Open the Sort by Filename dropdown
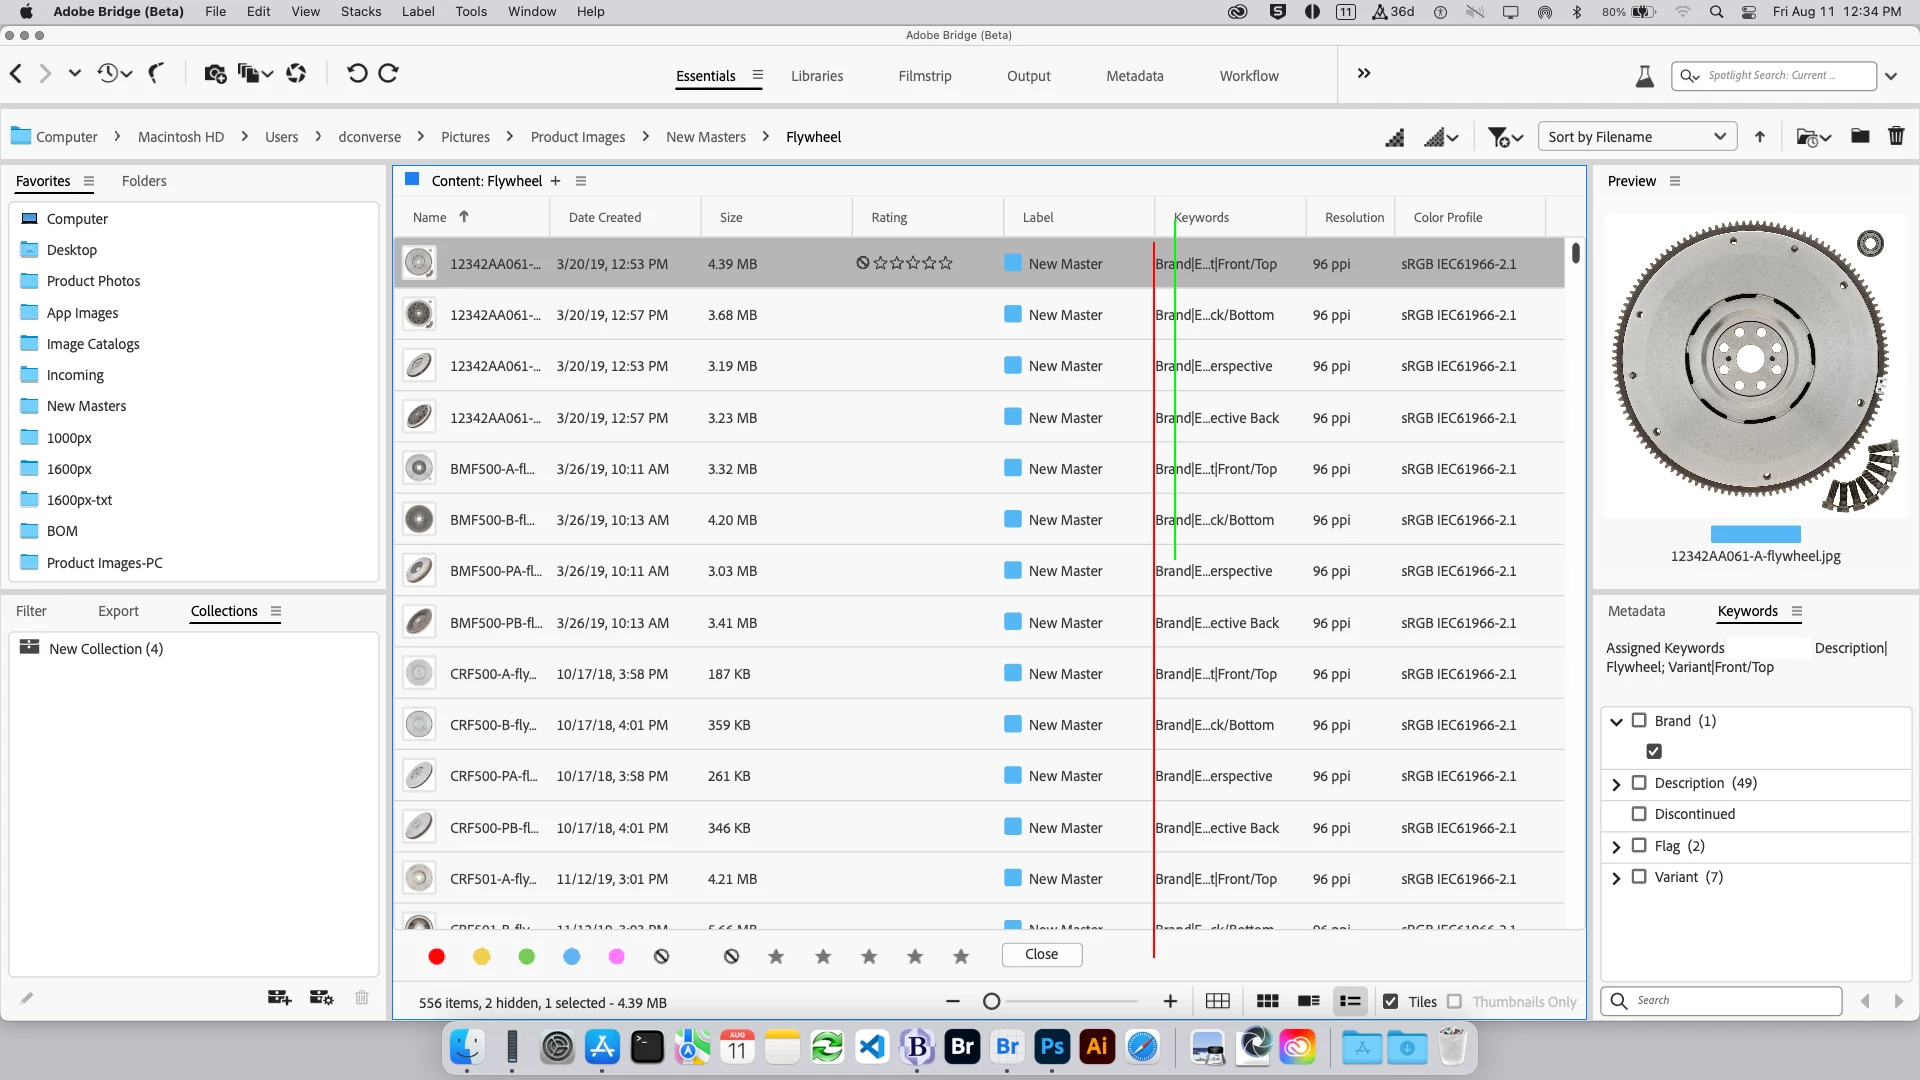 (1637, 137)
